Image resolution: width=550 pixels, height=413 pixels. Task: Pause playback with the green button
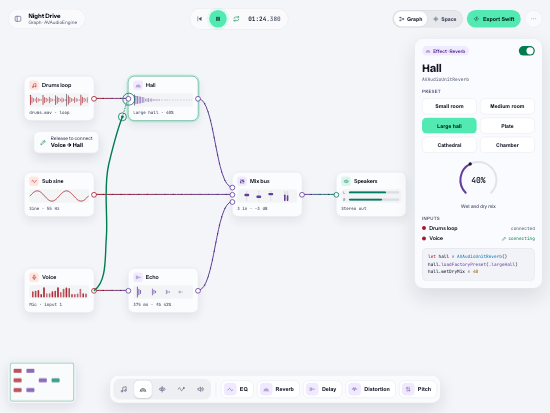[x=218, y=19]
